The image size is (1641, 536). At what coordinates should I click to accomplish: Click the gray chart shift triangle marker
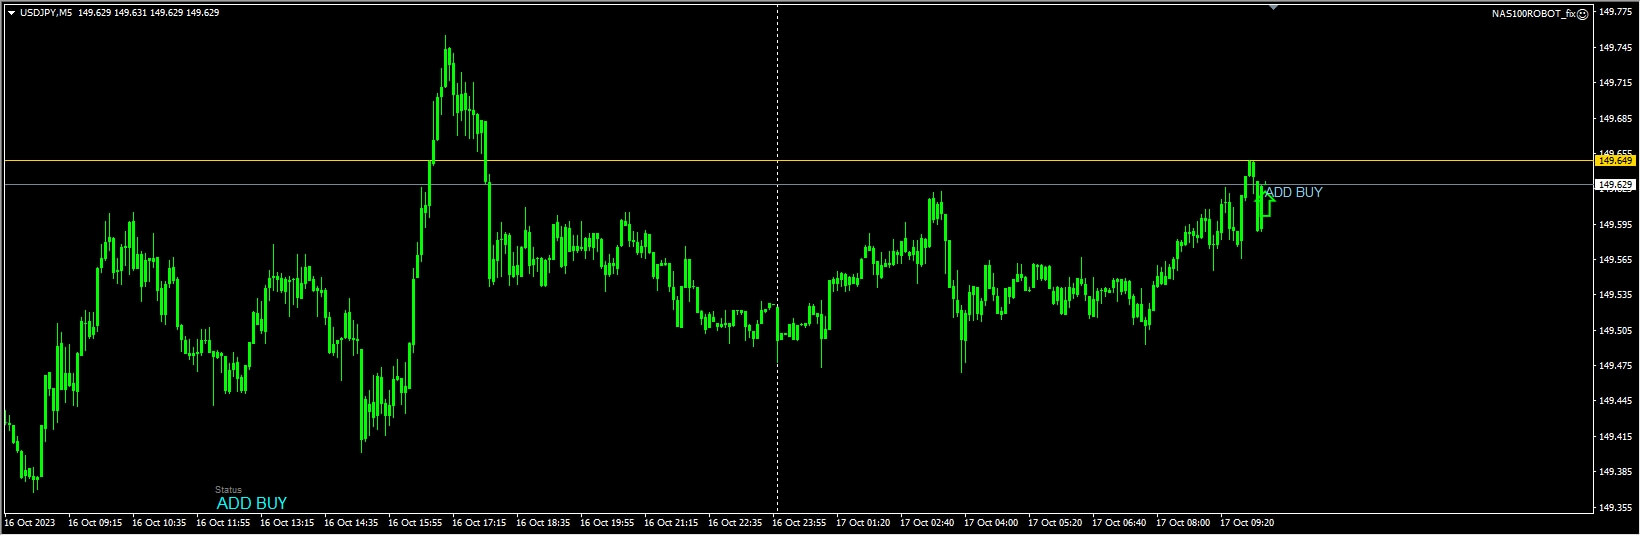pyautogui.click(x=1273, y=8)
